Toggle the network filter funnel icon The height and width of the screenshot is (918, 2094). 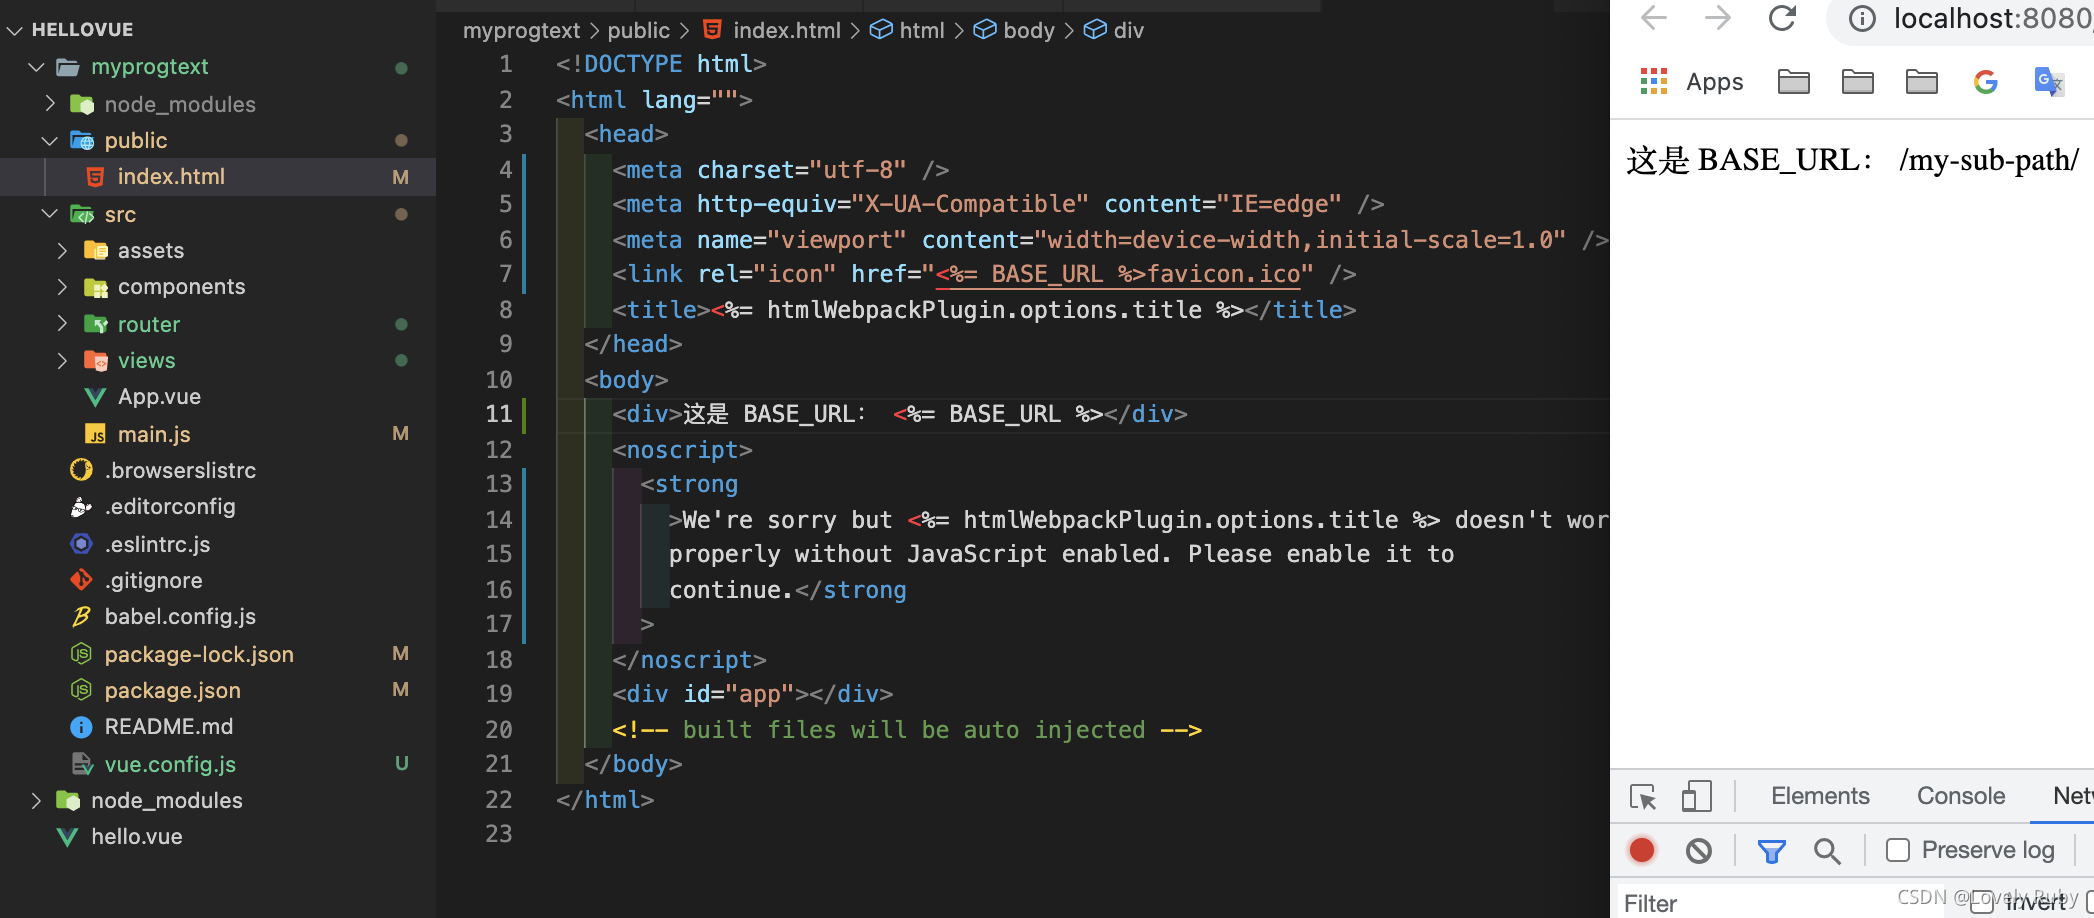1771,851
